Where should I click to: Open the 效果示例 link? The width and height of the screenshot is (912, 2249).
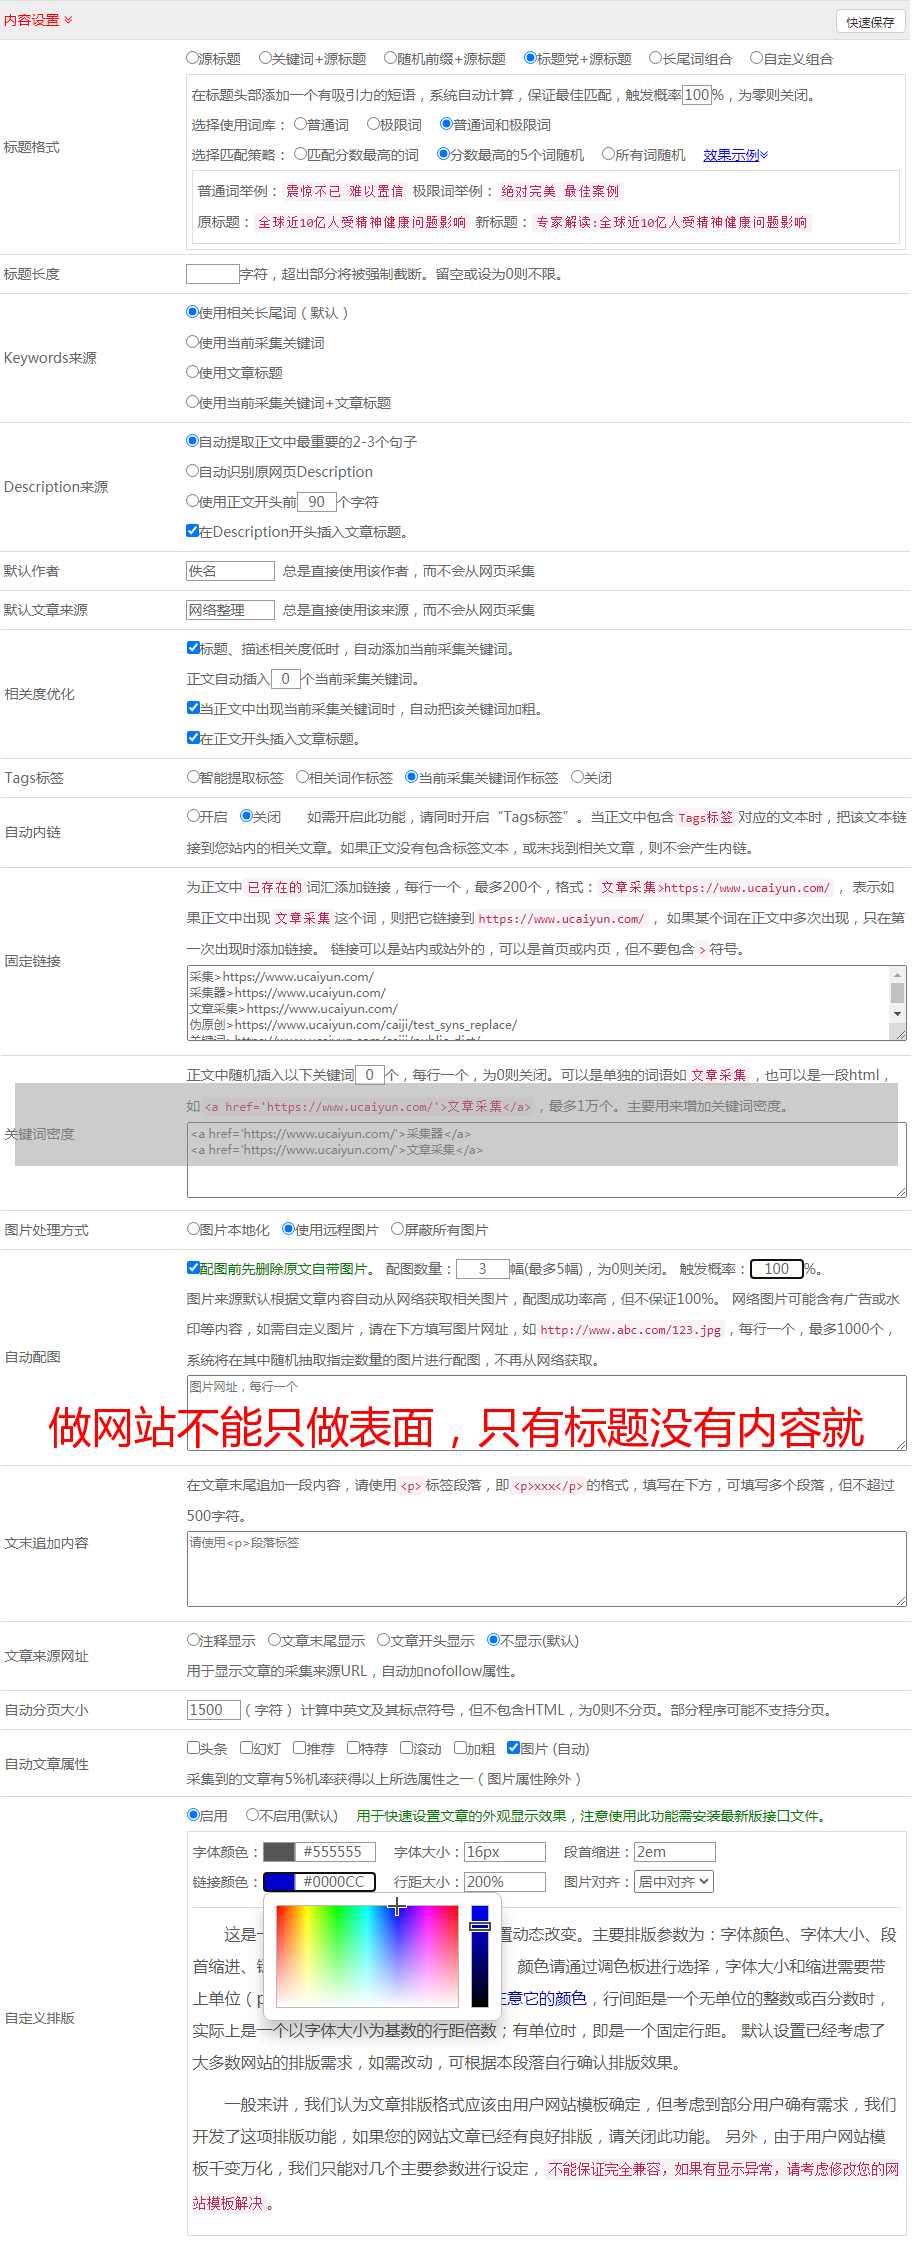(x=735, y=155)
